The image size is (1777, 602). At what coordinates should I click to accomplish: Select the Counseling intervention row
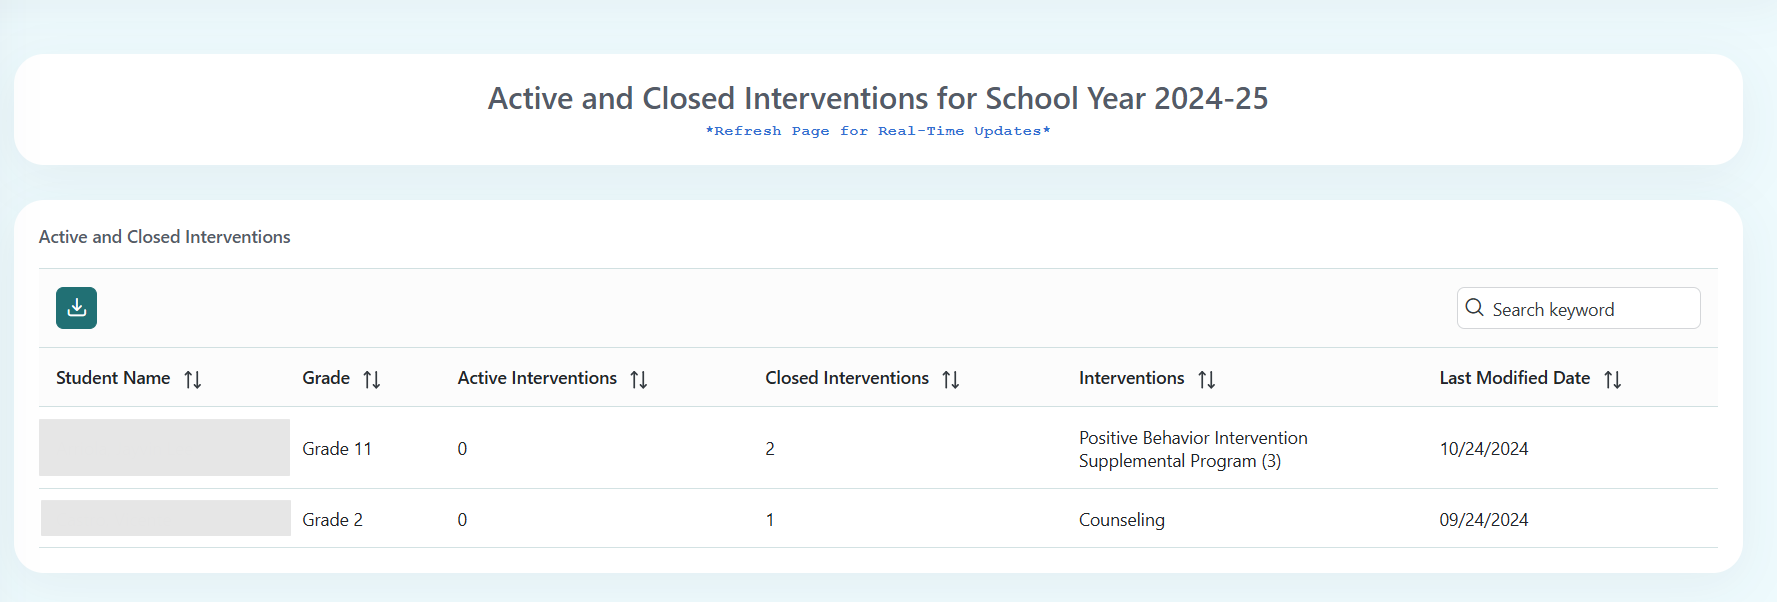(1121, 519)
